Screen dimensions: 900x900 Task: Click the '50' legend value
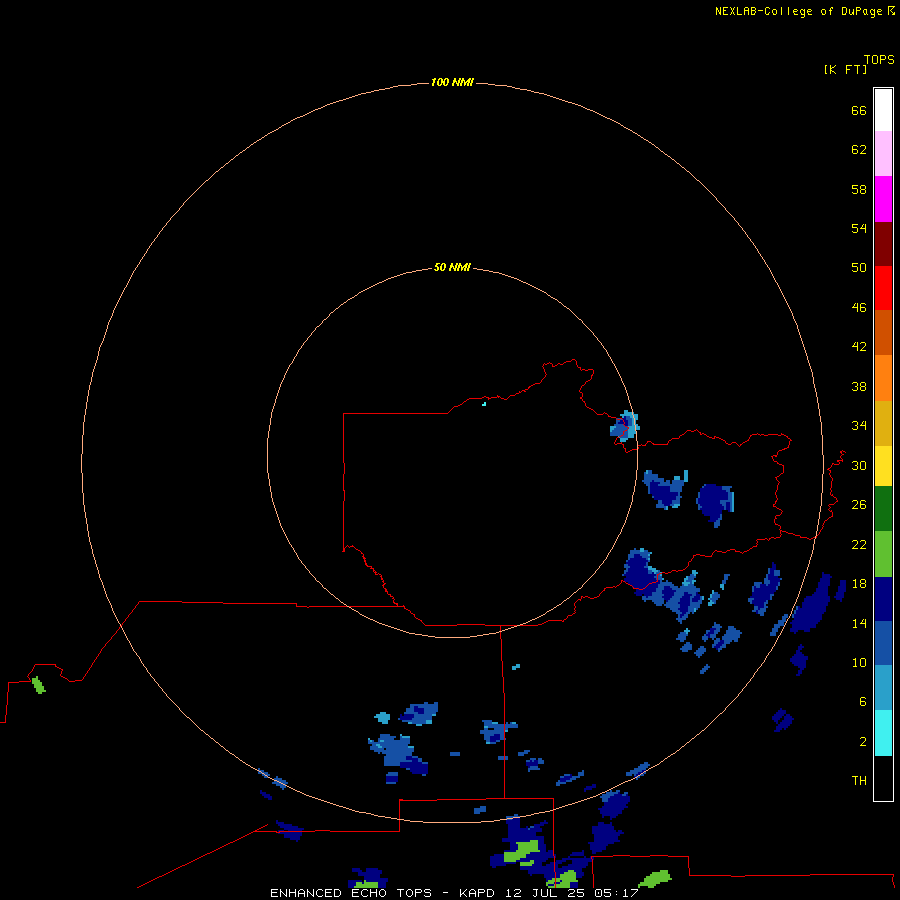tap(859, 268)
